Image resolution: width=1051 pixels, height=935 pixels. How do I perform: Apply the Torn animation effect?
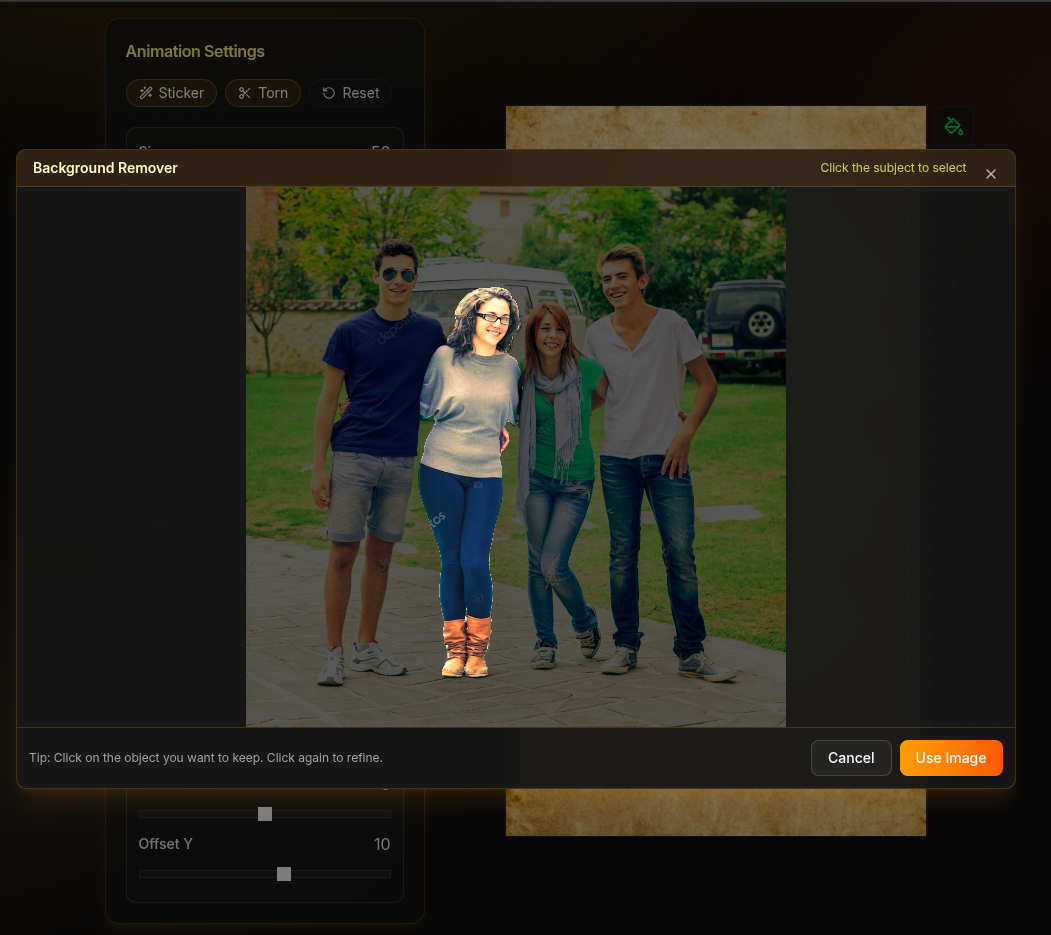(x=262, y=93)
